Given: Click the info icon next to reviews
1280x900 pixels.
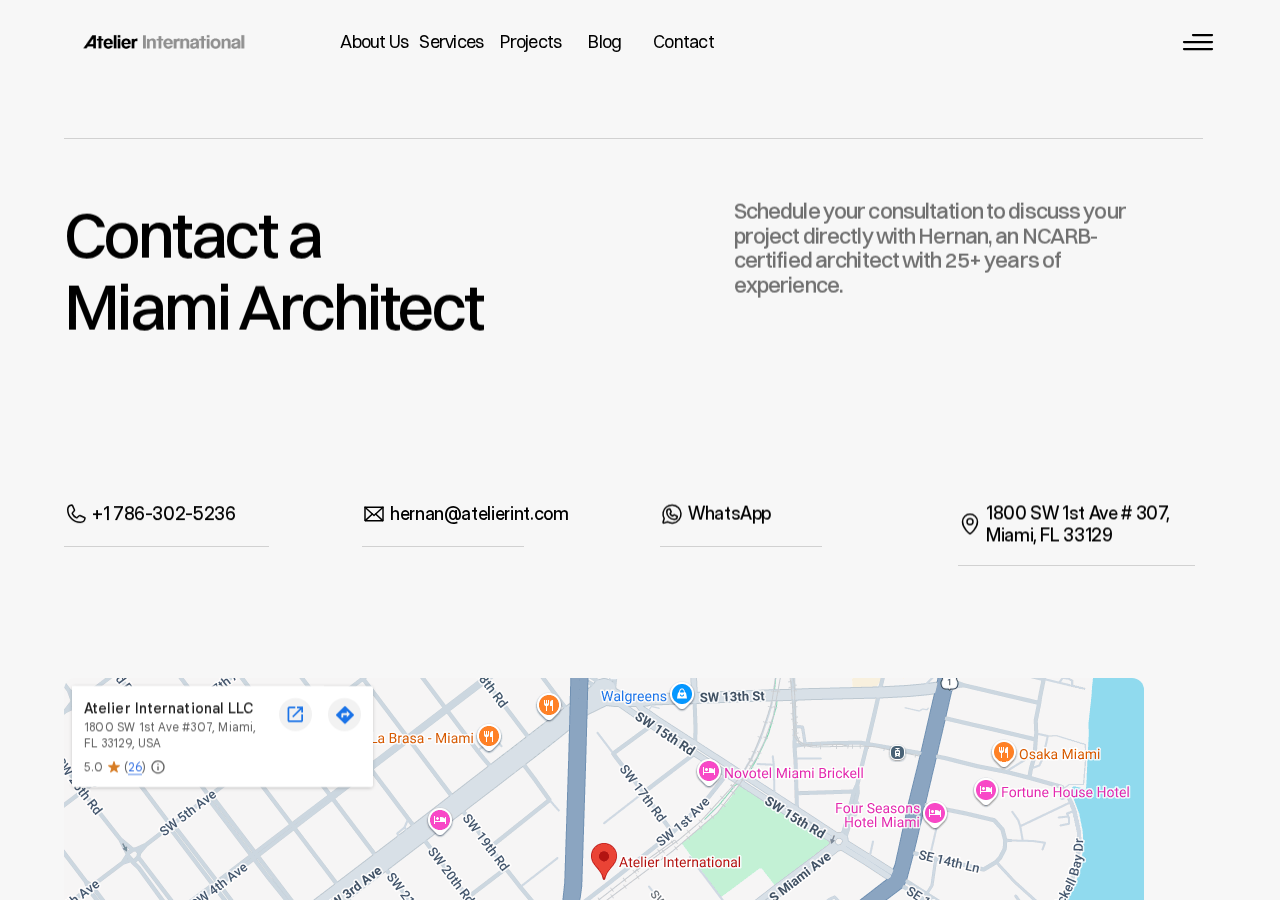Looking at the screenshot, I should (x=158, y=767).
